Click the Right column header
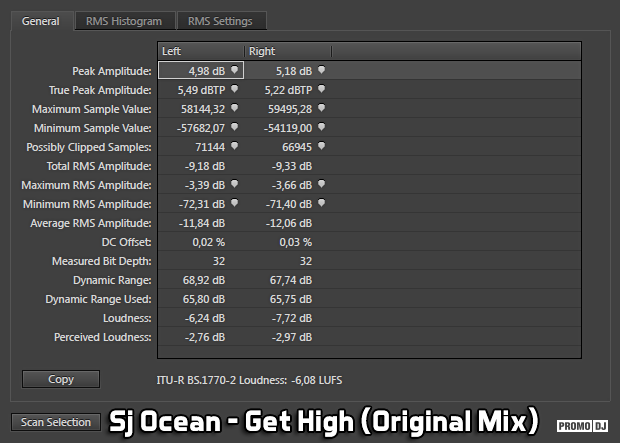Image resolution: width=620 pixels, height=443 pixels. coord(287,51)
